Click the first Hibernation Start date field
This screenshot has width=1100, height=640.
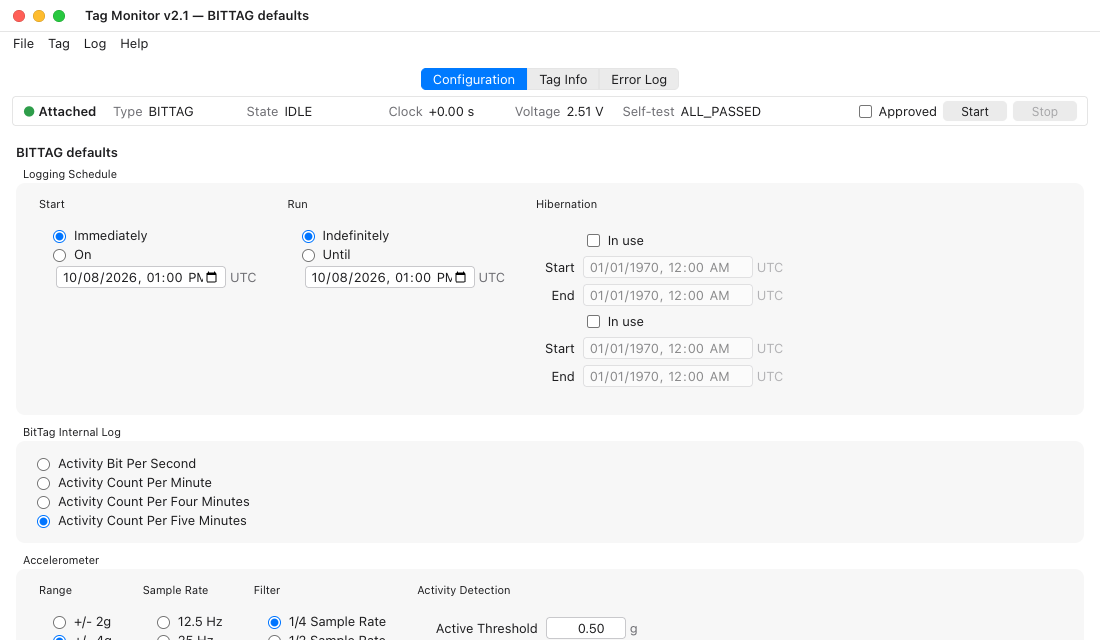click(x=668, y=267)
